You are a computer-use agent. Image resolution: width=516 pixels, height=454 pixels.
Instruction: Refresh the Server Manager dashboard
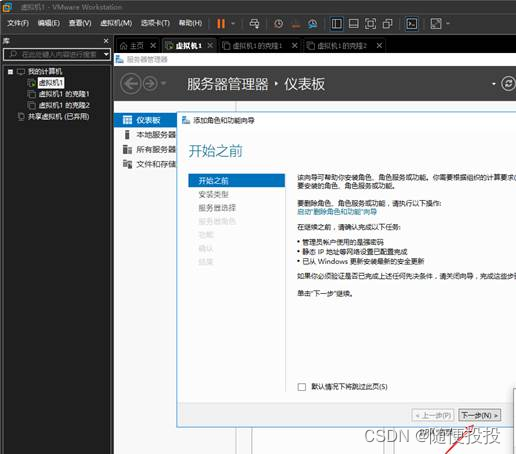pyautogui.click(x=508, y=83)
